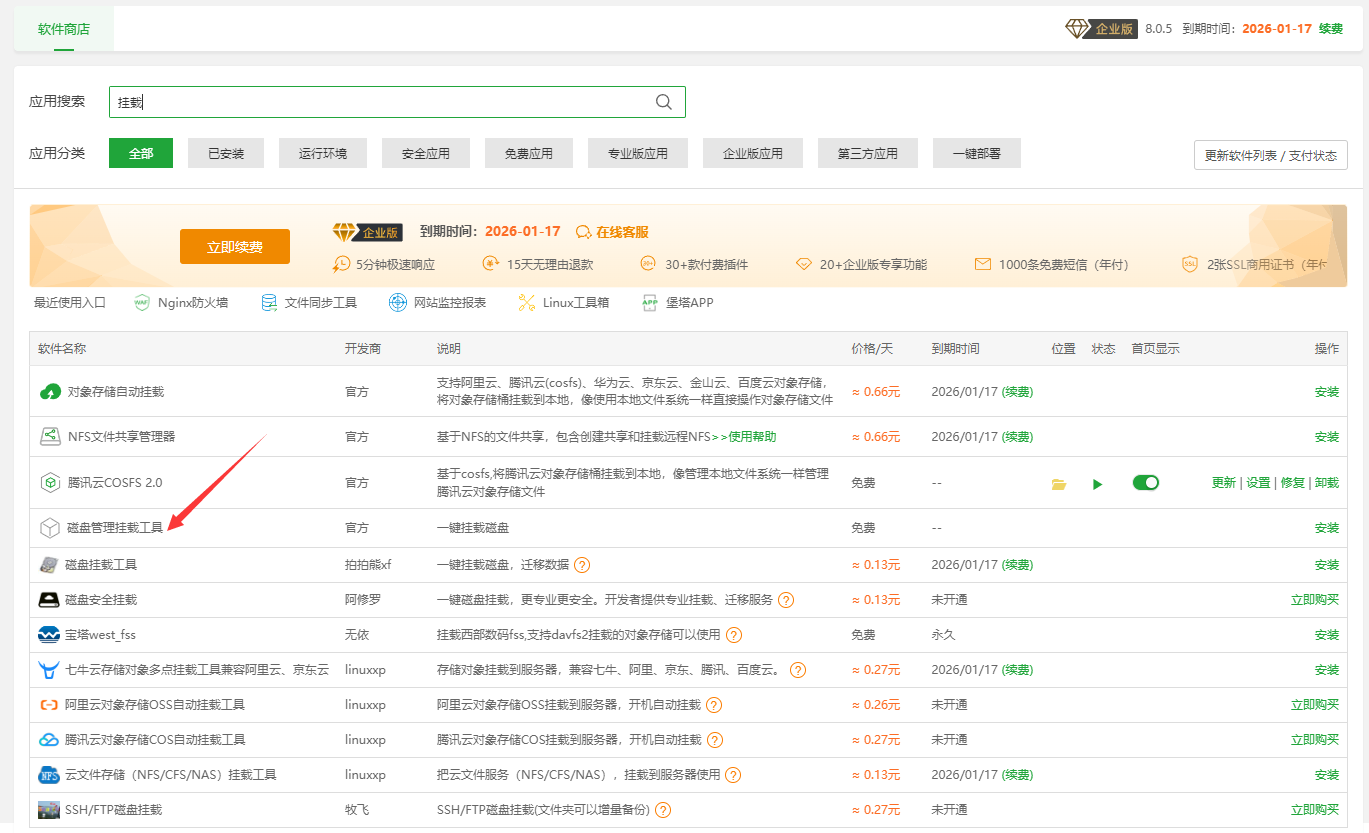1369x833 pixels.
Task: Click the SSH/FTP磁盘挂载 plugin icon
Action: tap(49, 810)
